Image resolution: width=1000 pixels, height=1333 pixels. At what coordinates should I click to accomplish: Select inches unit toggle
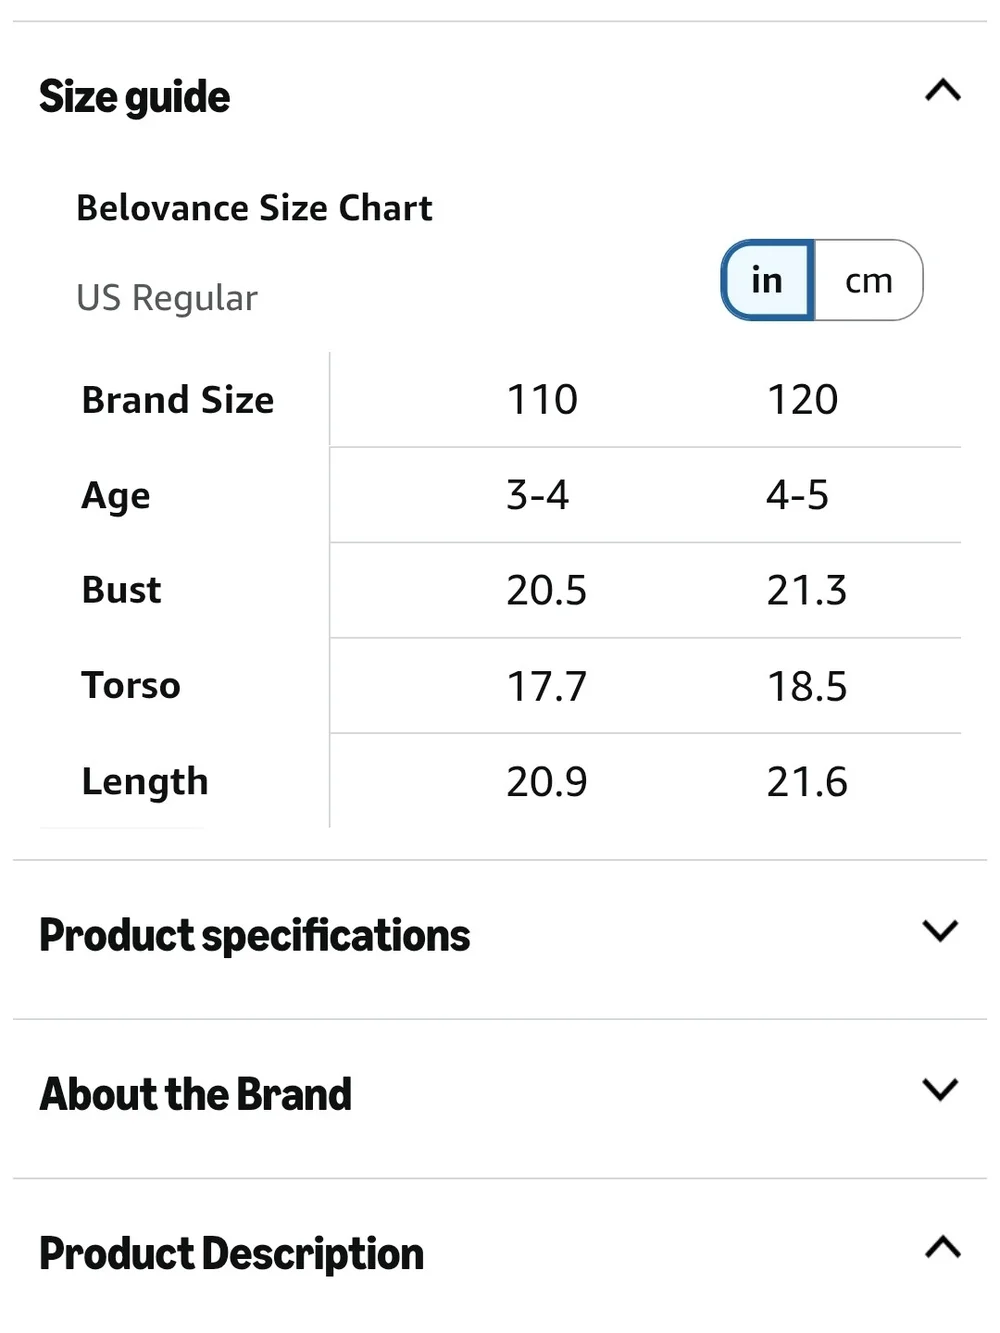(768, 280)
